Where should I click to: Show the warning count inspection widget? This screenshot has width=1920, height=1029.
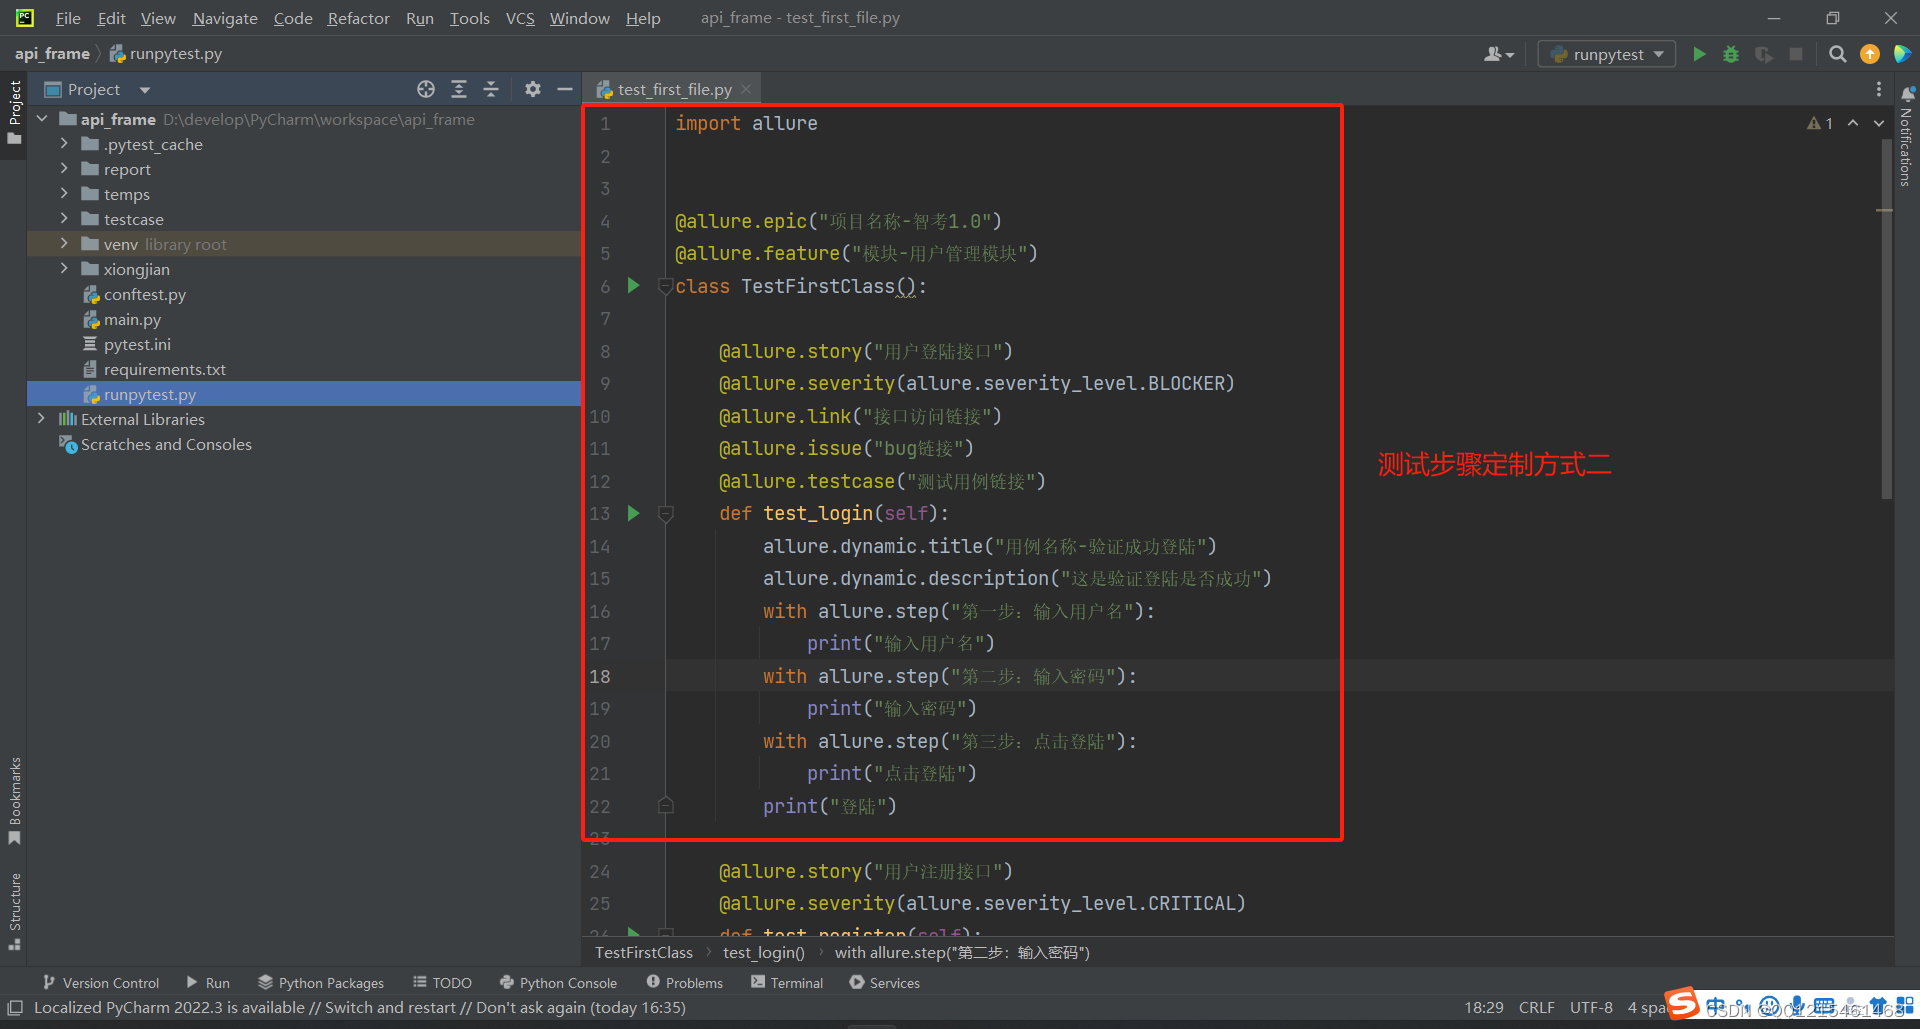point(1820,123)
